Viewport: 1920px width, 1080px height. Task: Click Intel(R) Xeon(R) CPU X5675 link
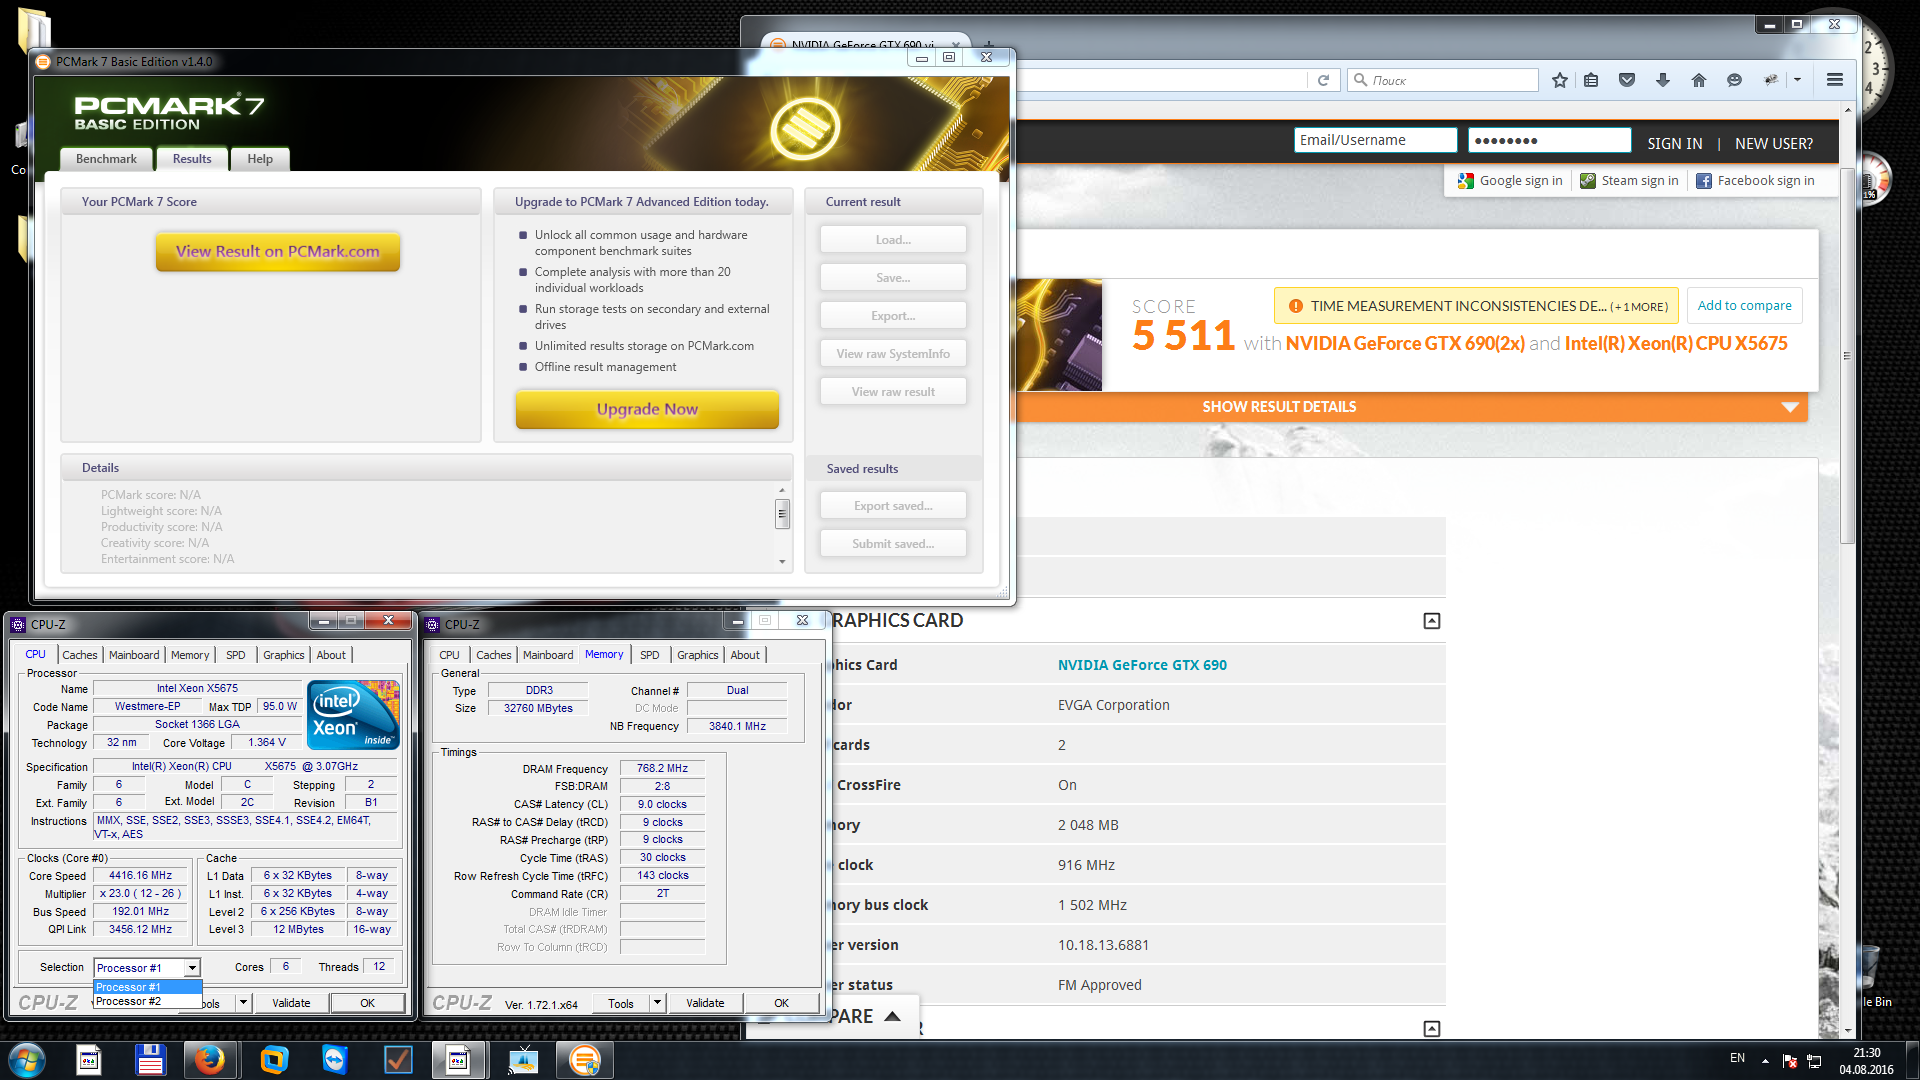[1676, 344]
